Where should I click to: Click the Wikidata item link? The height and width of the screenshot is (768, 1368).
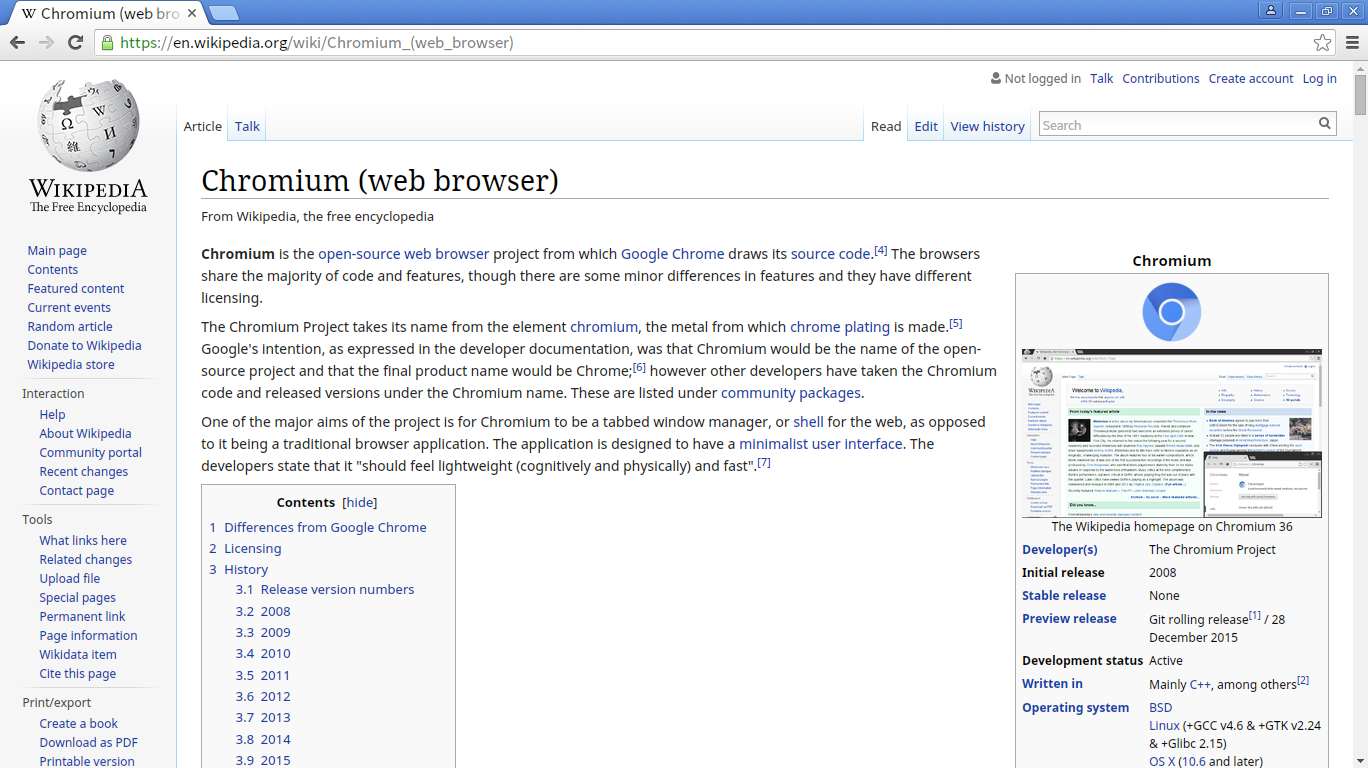(78, 655)
